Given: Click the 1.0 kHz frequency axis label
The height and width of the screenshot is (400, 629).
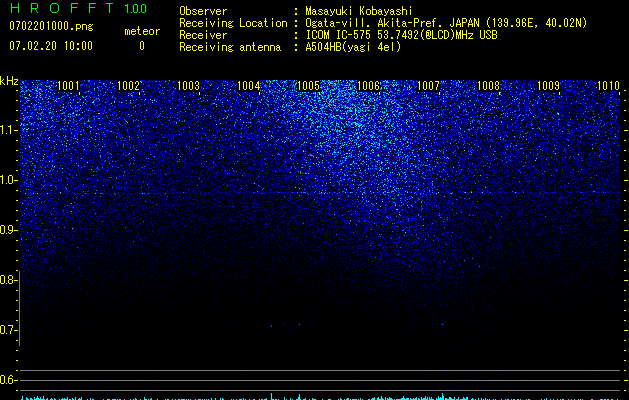Looking at the screenshot, I should pyautogui.click(x=8, y=180).
